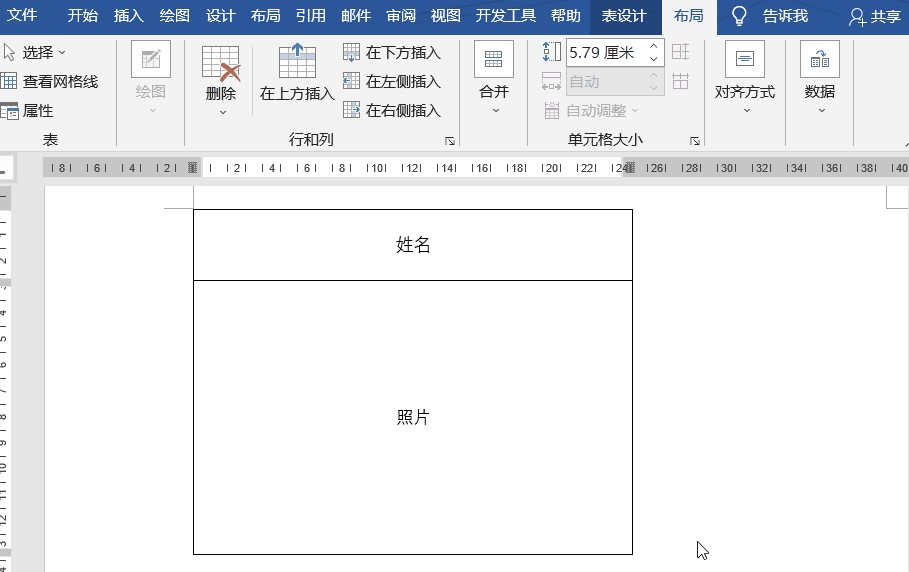Expand the 对齐方式 dropdown arrow
This screenshot has width=909, height=572.
747,111
